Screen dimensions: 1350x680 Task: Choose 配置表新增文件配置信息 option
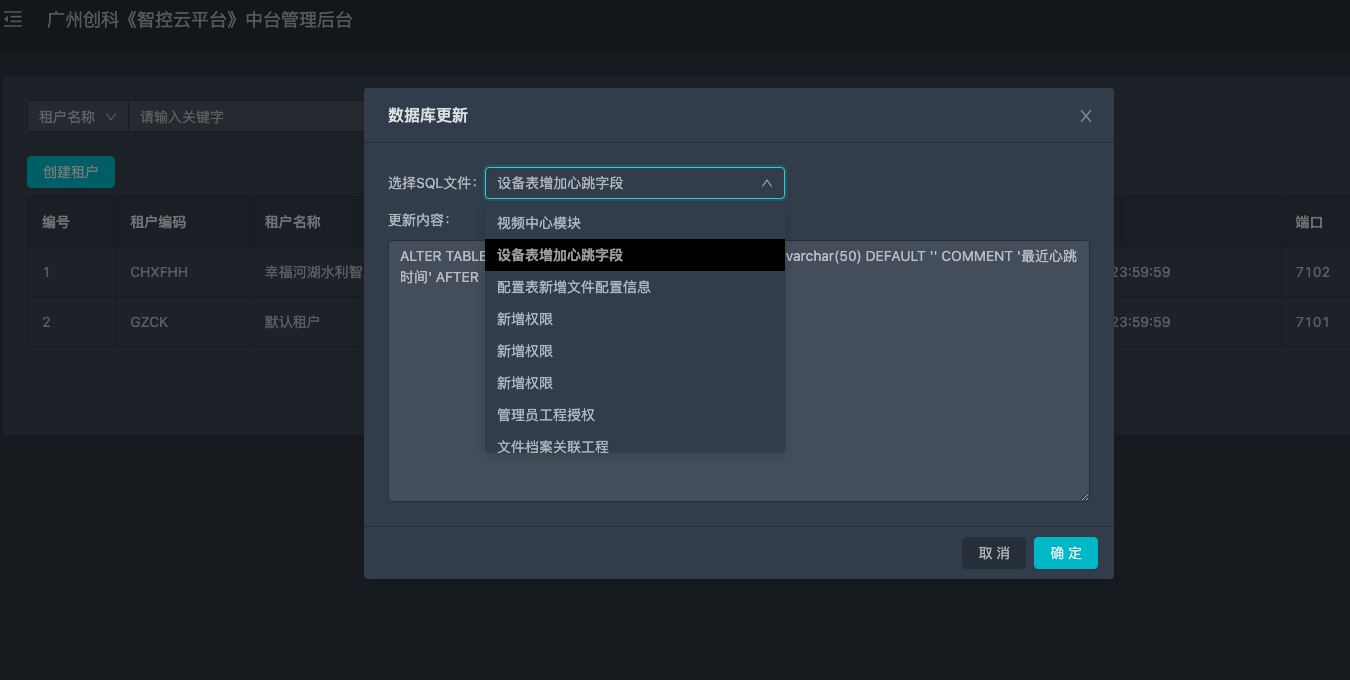572,287
